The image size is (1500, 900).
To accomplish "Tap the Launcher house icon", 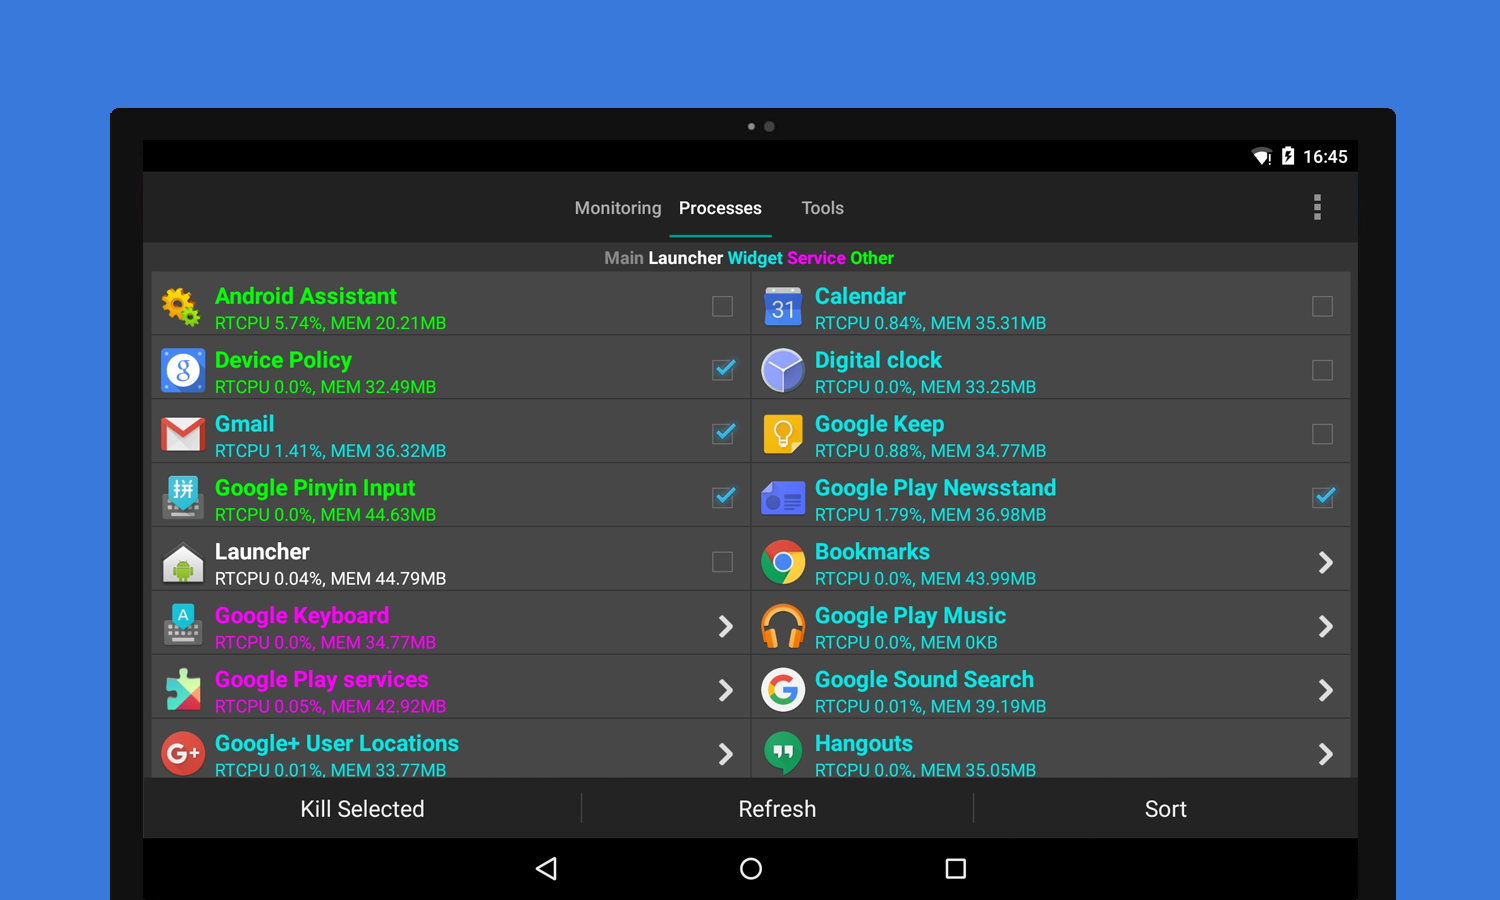I will (x=183, y=562).
